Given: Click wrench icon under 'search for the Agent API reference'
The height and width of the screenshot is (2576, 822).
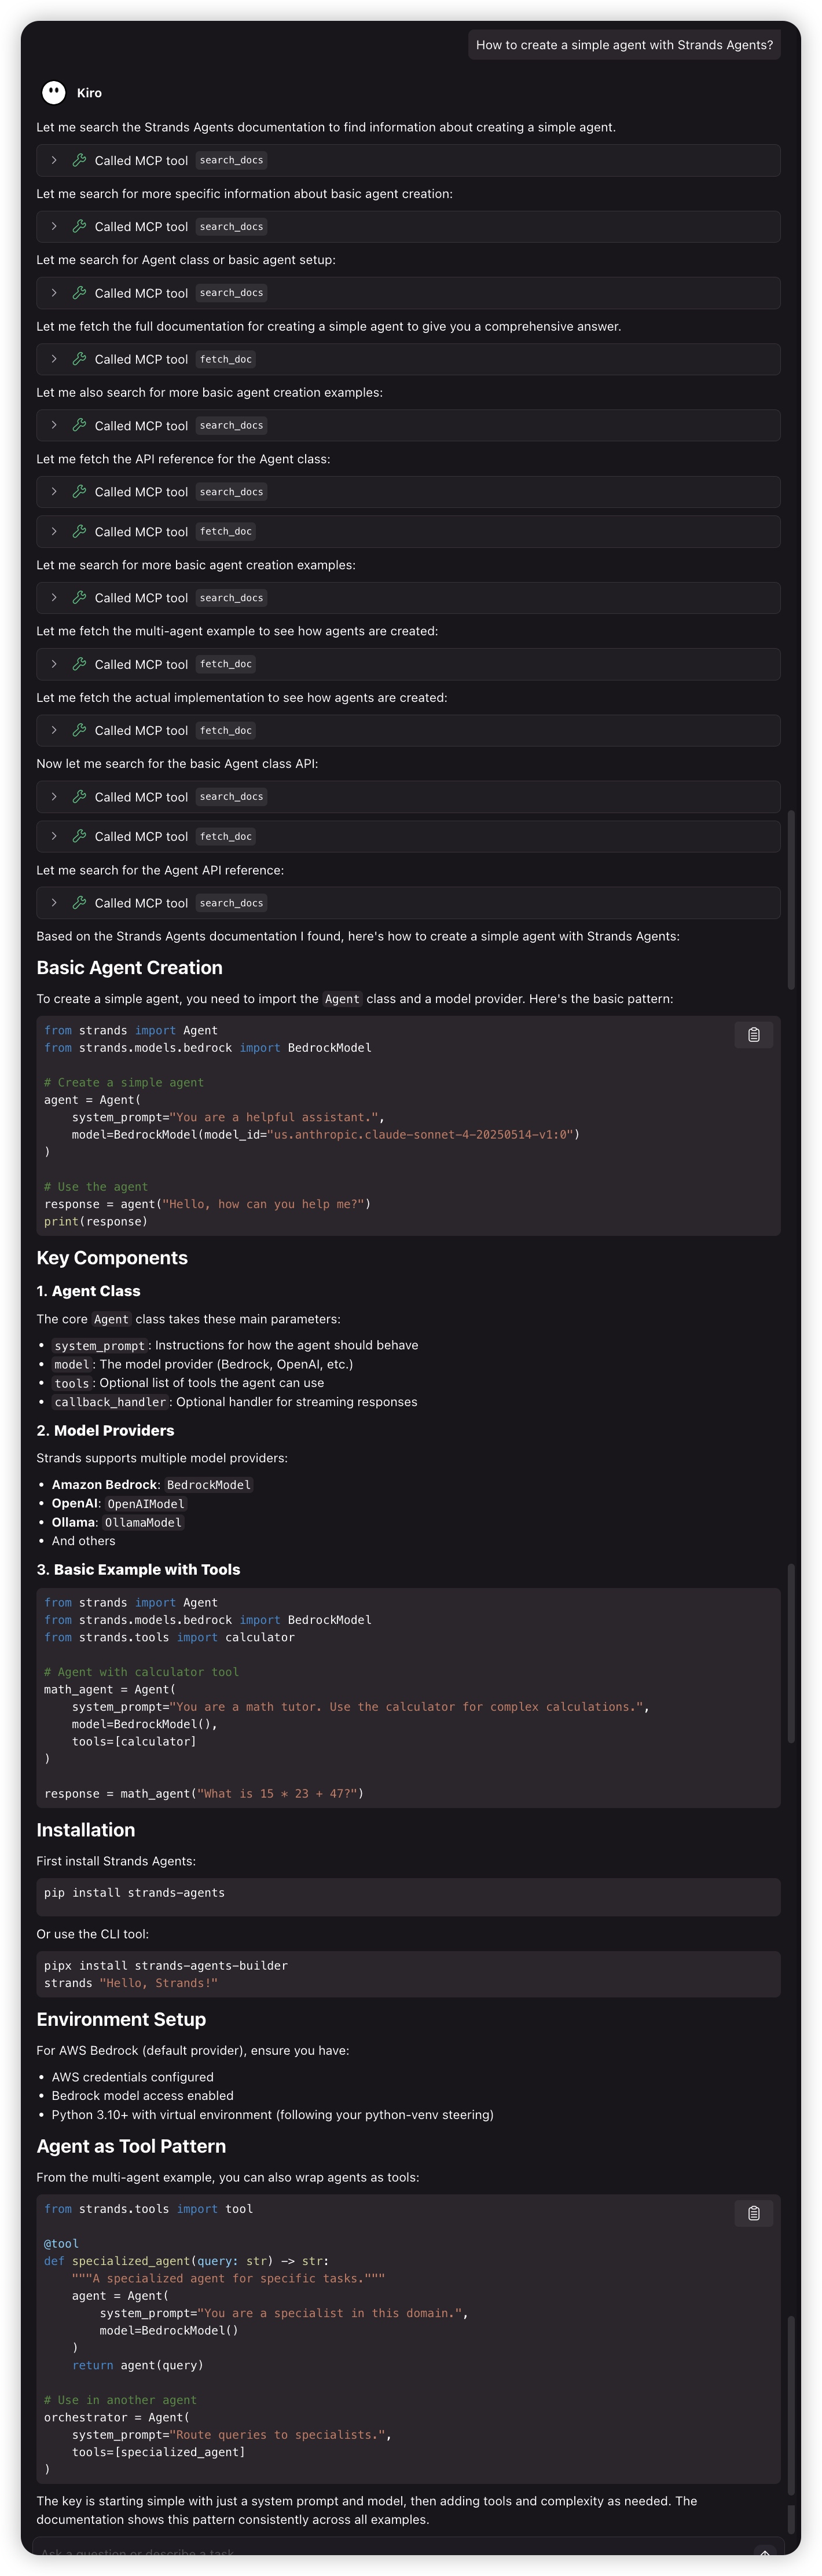Looking at the screenshot, I should coord(79,903).
